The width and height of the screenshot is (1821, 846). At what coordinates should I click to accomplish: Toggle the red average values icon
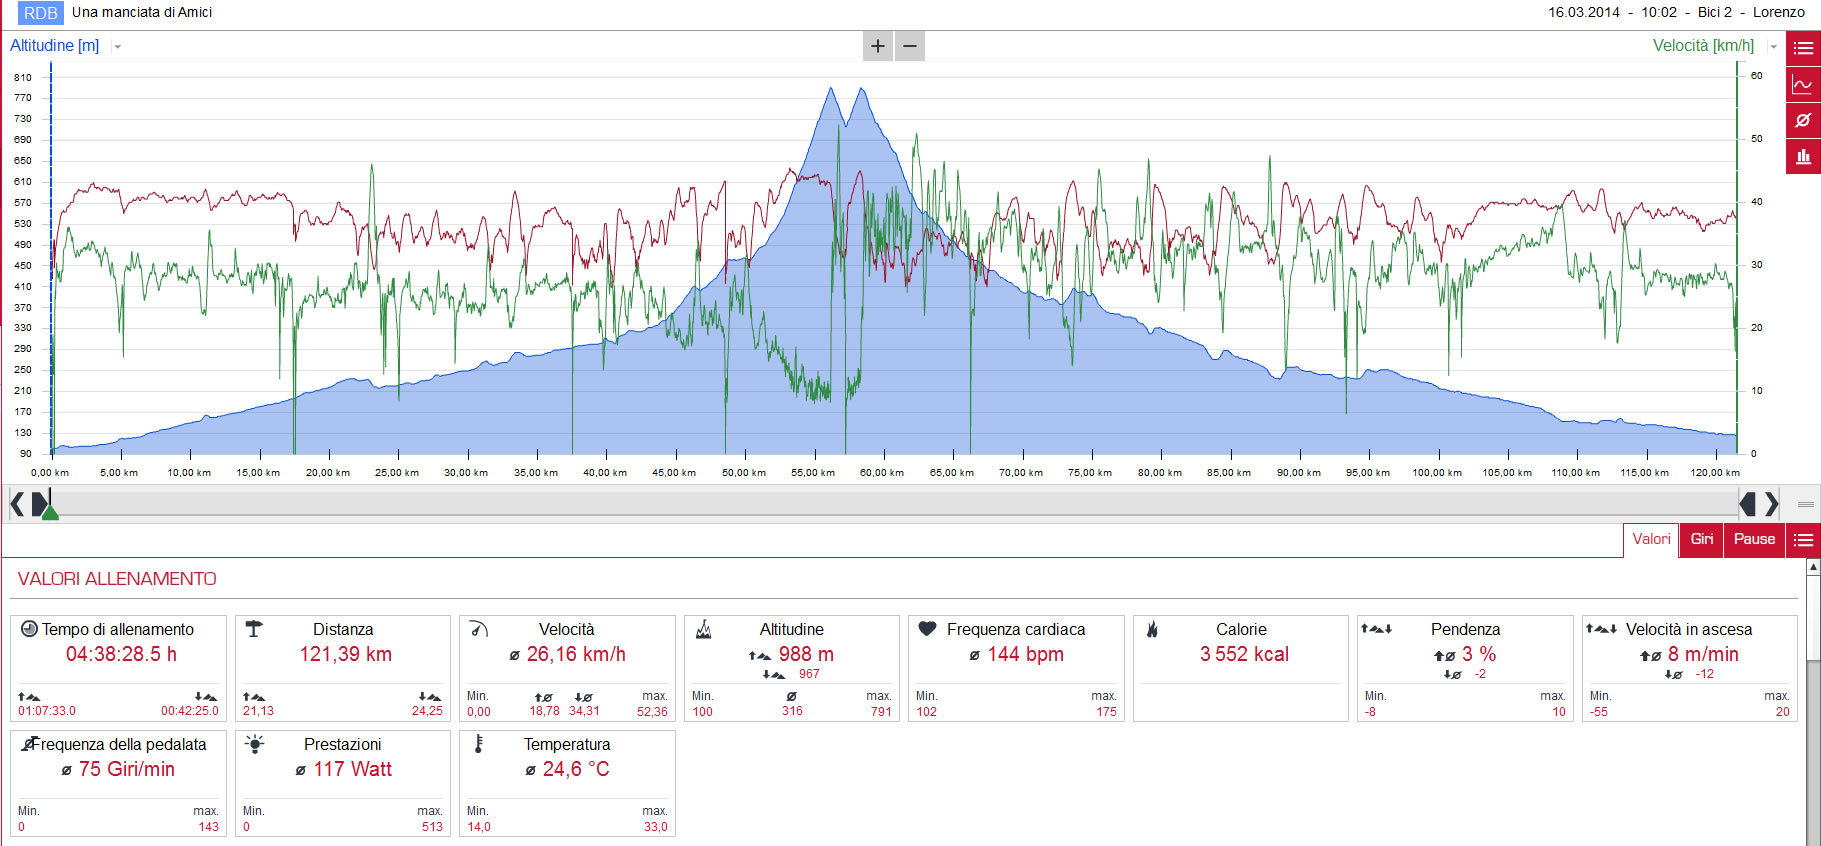(x=1804, y=120)
